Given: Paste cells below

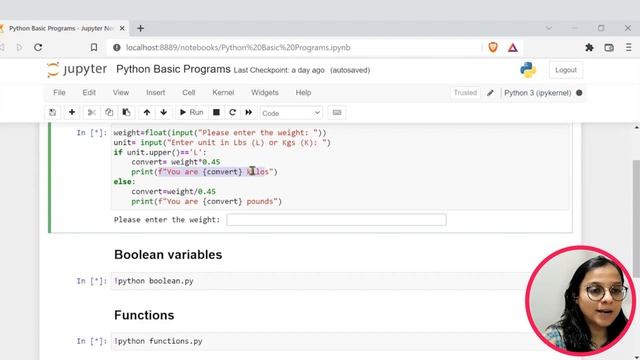Looking at the screenshot, I should tap(127, 112).
